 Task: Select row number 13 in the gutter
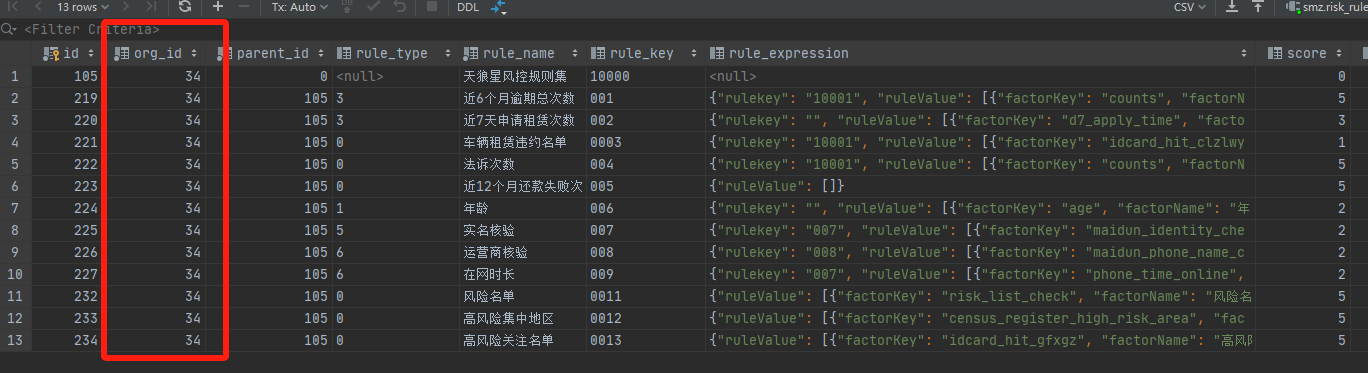[x=15, y=341]
